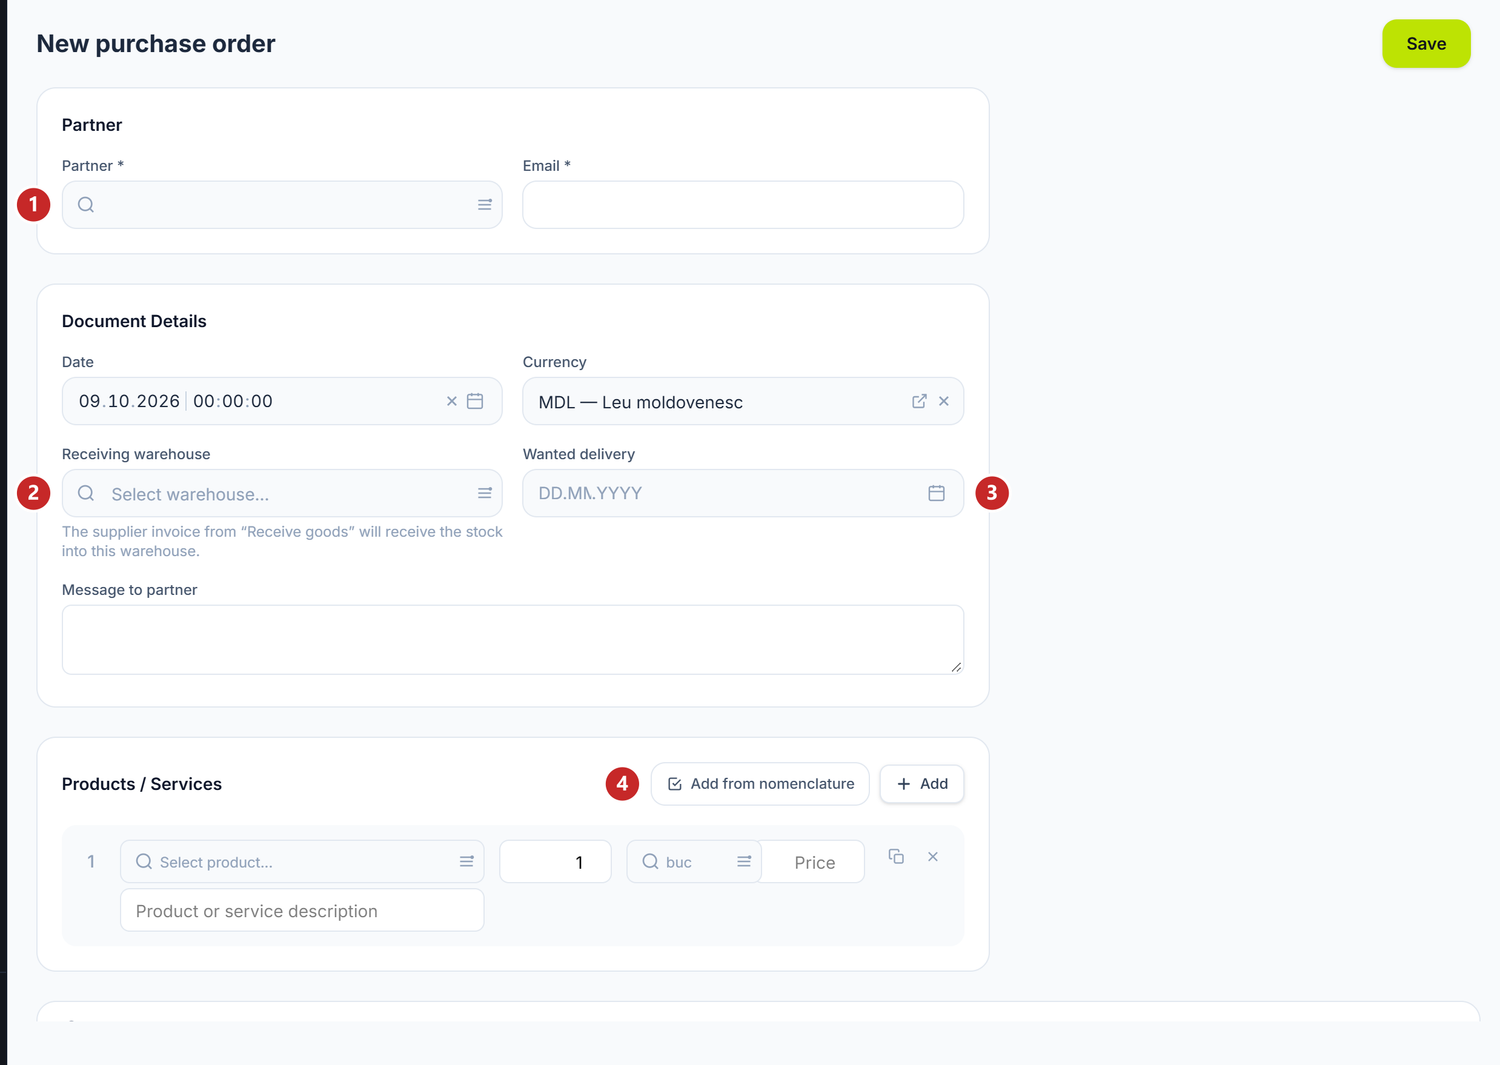
Task: Open the Date calendar picker icon
Action: pos(475,401)
